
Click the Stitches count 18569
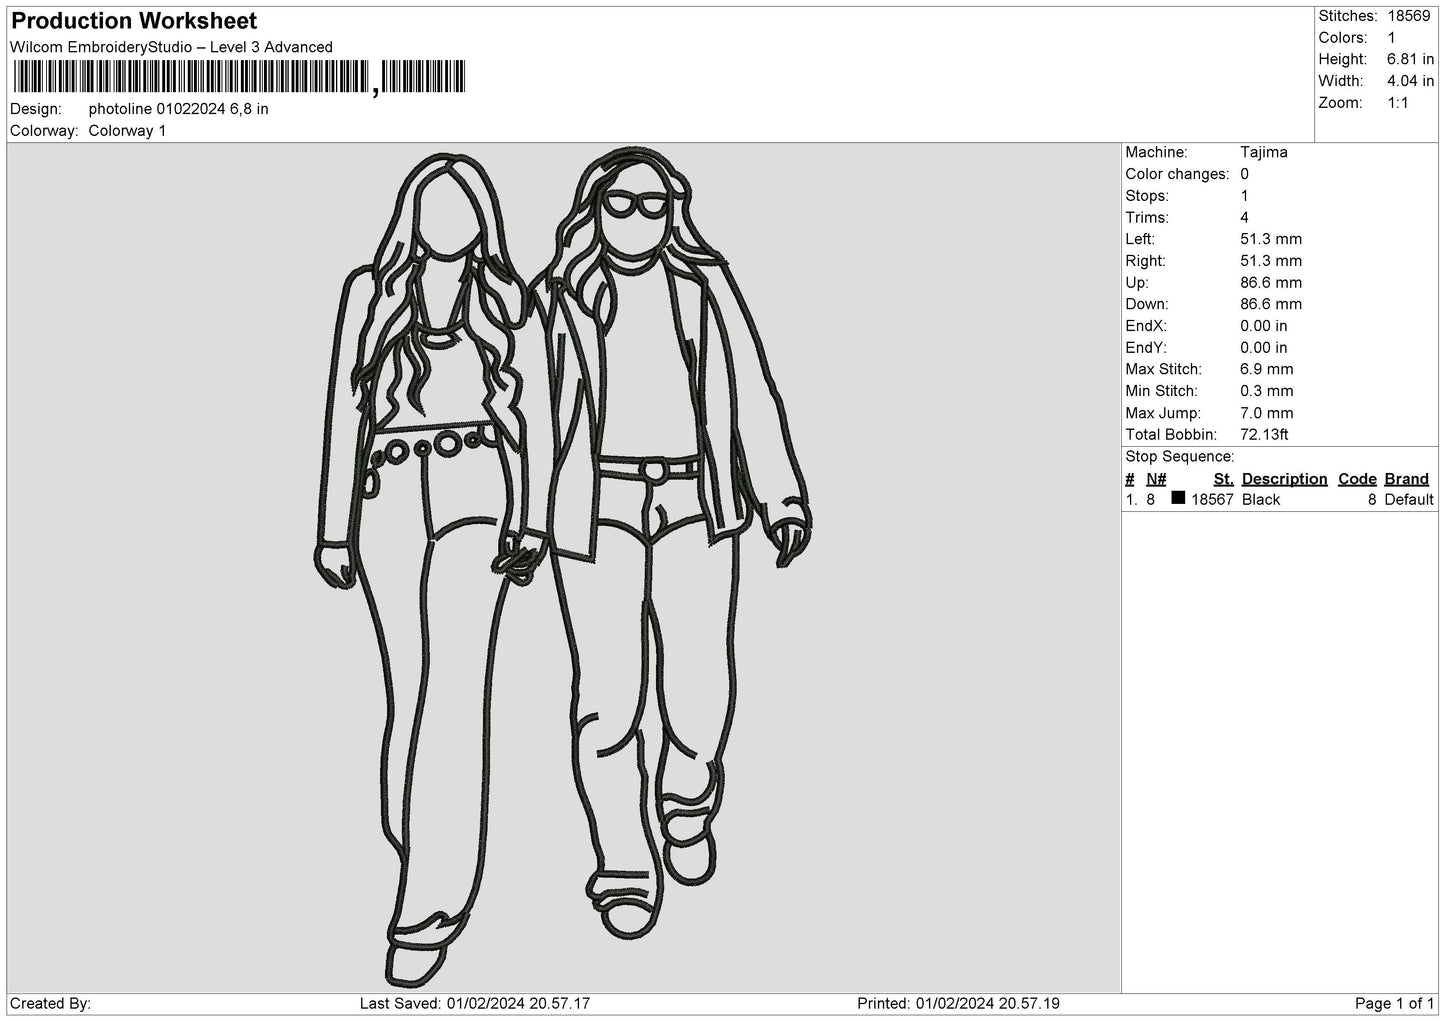(x=1410, y=16)
